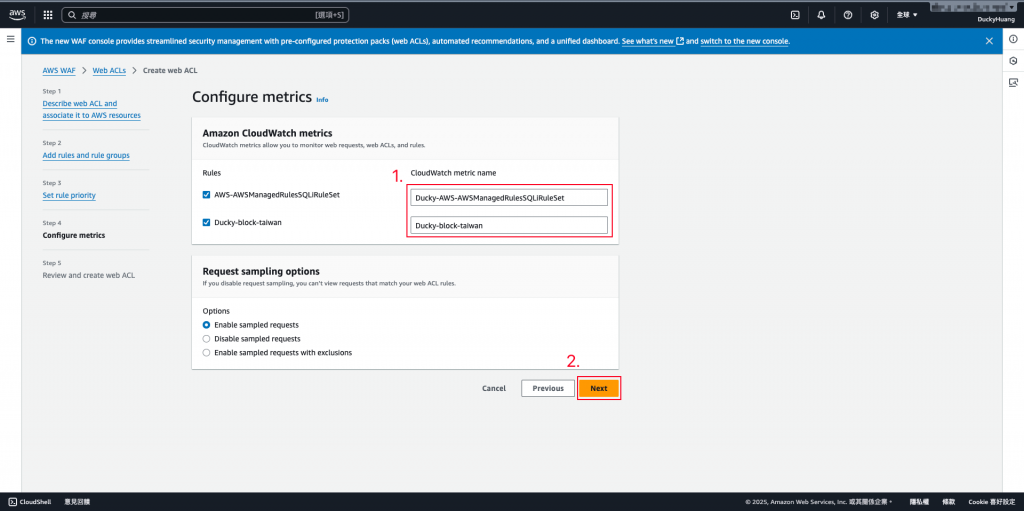1024x511 pixels.
Task: Toggle the left navigation hamburger menu
Action: [10, 39]
